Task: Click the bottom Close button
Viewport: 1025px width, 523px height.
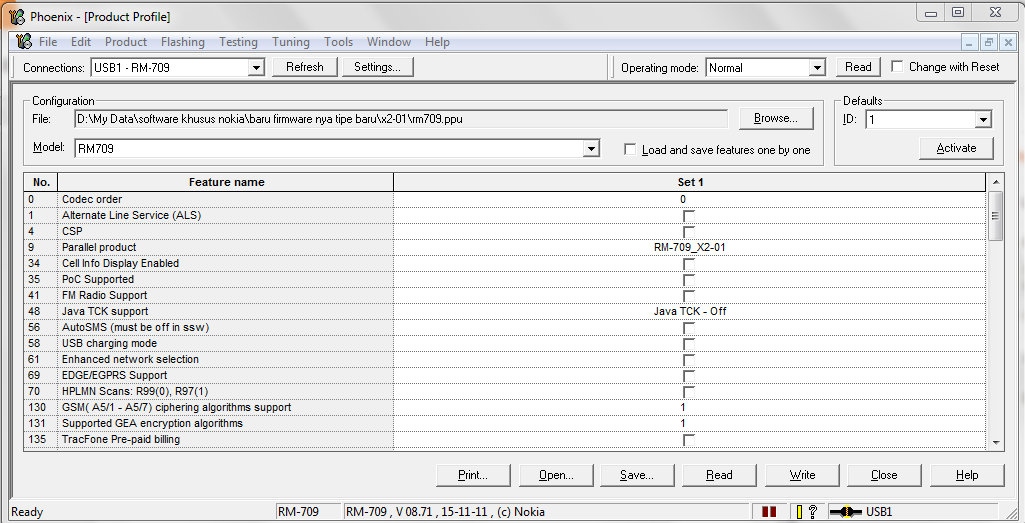Action: tap(884, 475)
